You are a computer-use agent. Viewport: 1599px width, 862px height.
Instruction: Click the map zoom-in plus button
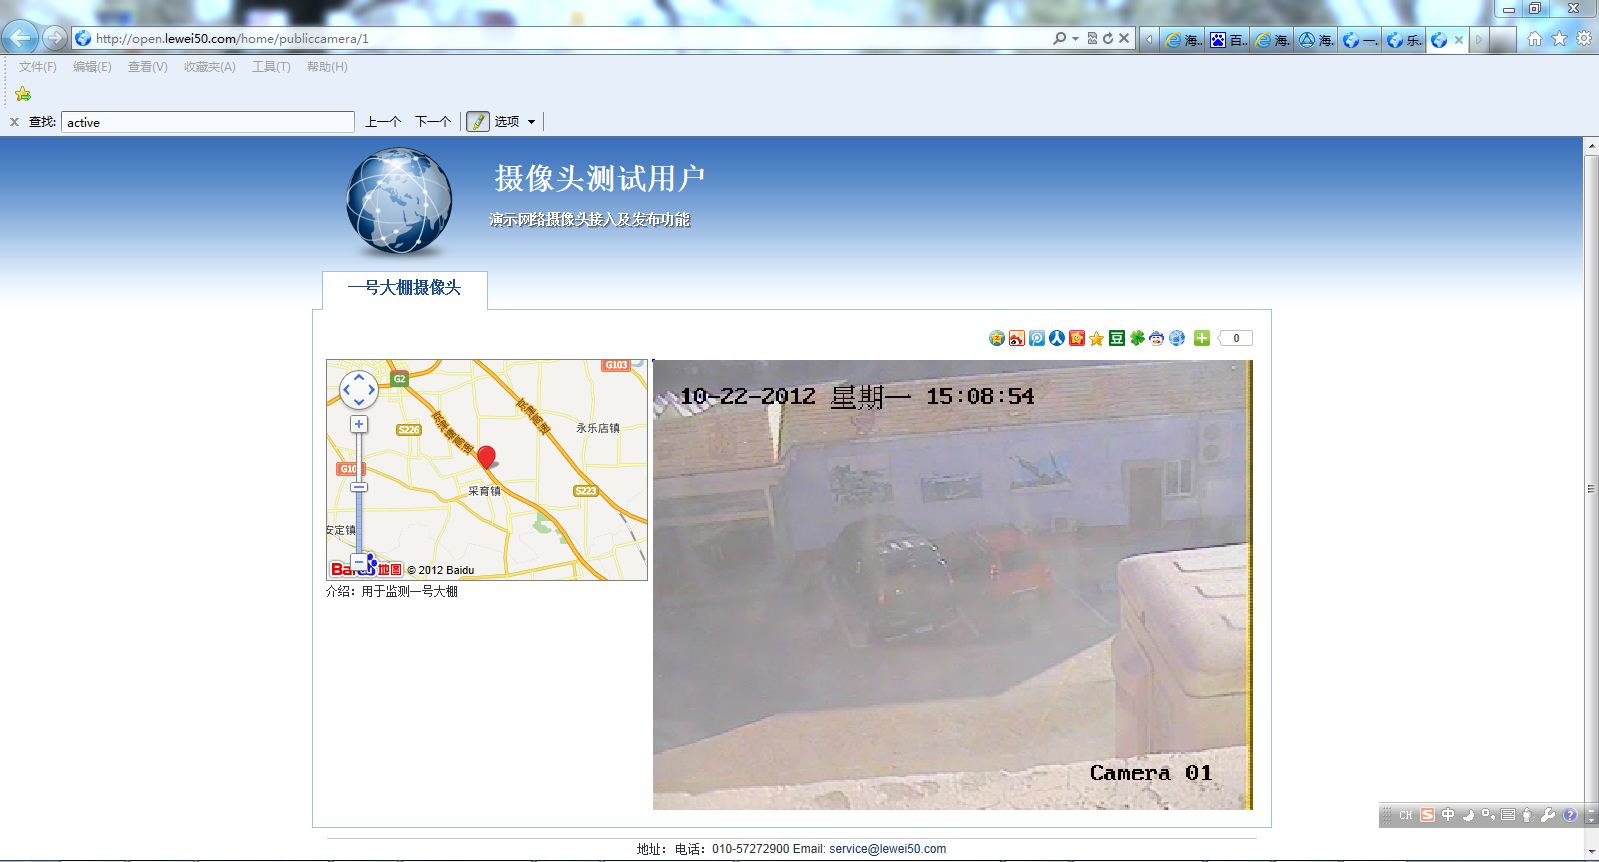coord(359,424)
